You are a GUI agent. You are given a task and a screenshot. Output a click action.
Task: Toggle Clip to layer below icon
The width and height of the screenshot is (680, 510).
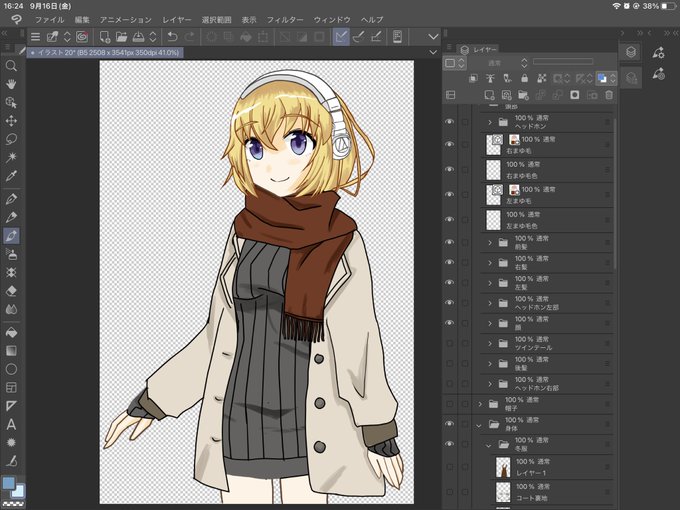[x=473, y=78]
